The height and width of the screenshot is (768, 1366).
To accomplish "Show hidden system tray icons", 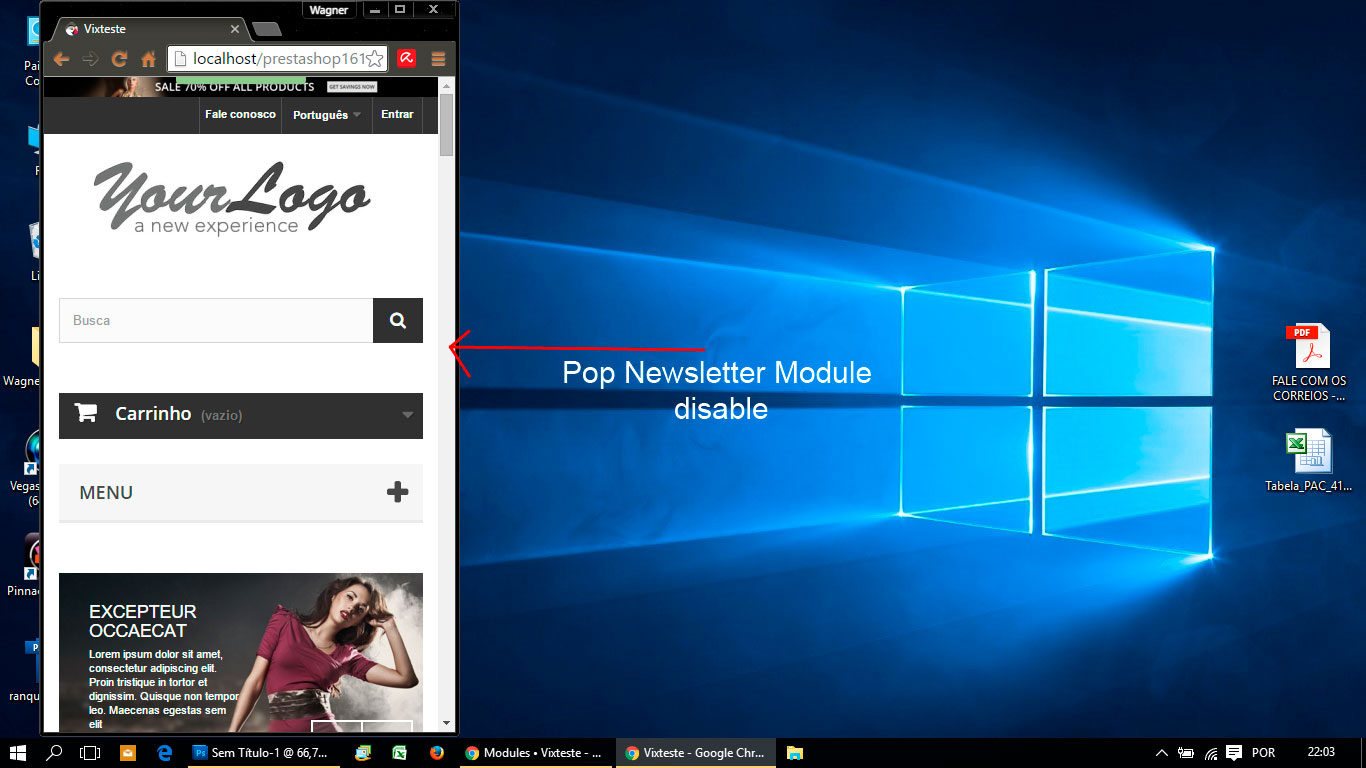I will (1161, 753).
